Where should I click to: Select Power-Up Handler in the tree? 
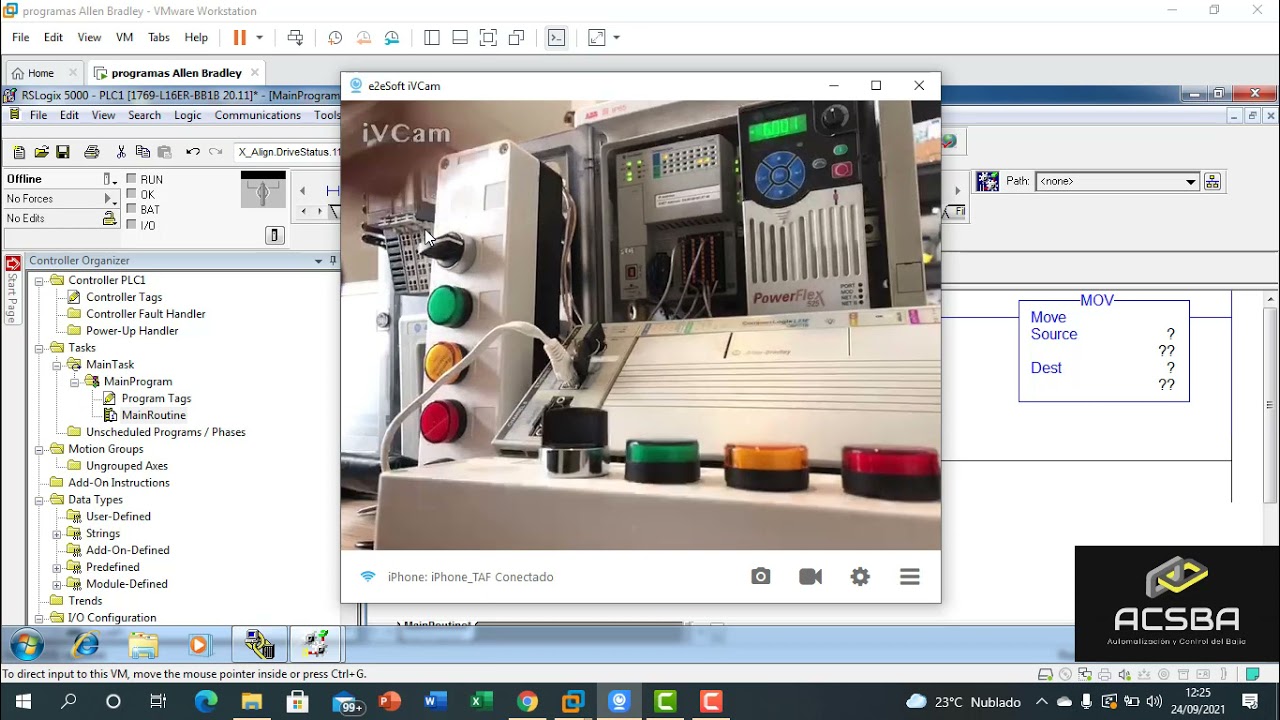pos(132,331)
